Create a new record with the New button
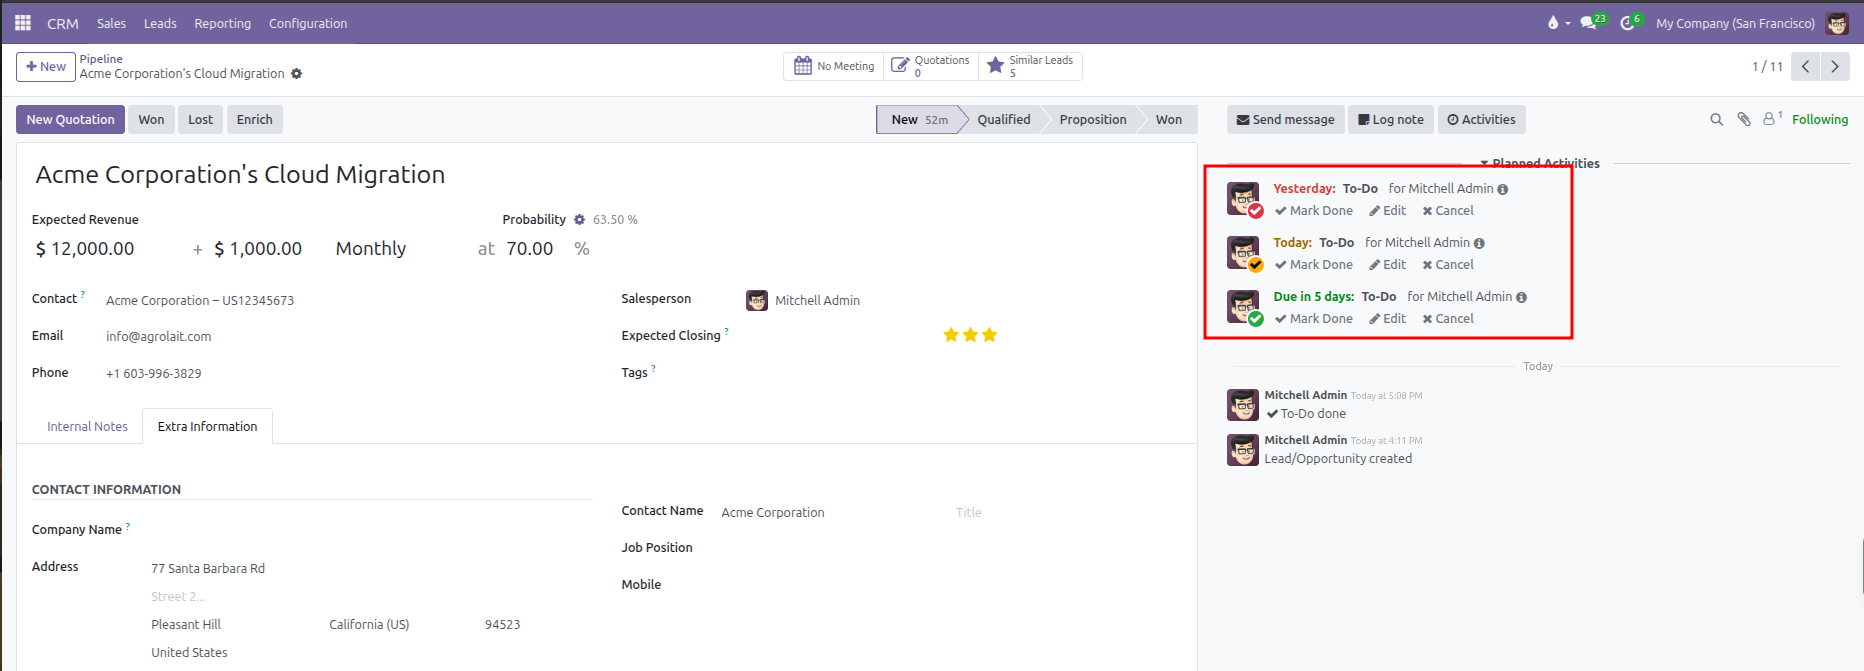Screen dimensions: 1864x671 46,66
